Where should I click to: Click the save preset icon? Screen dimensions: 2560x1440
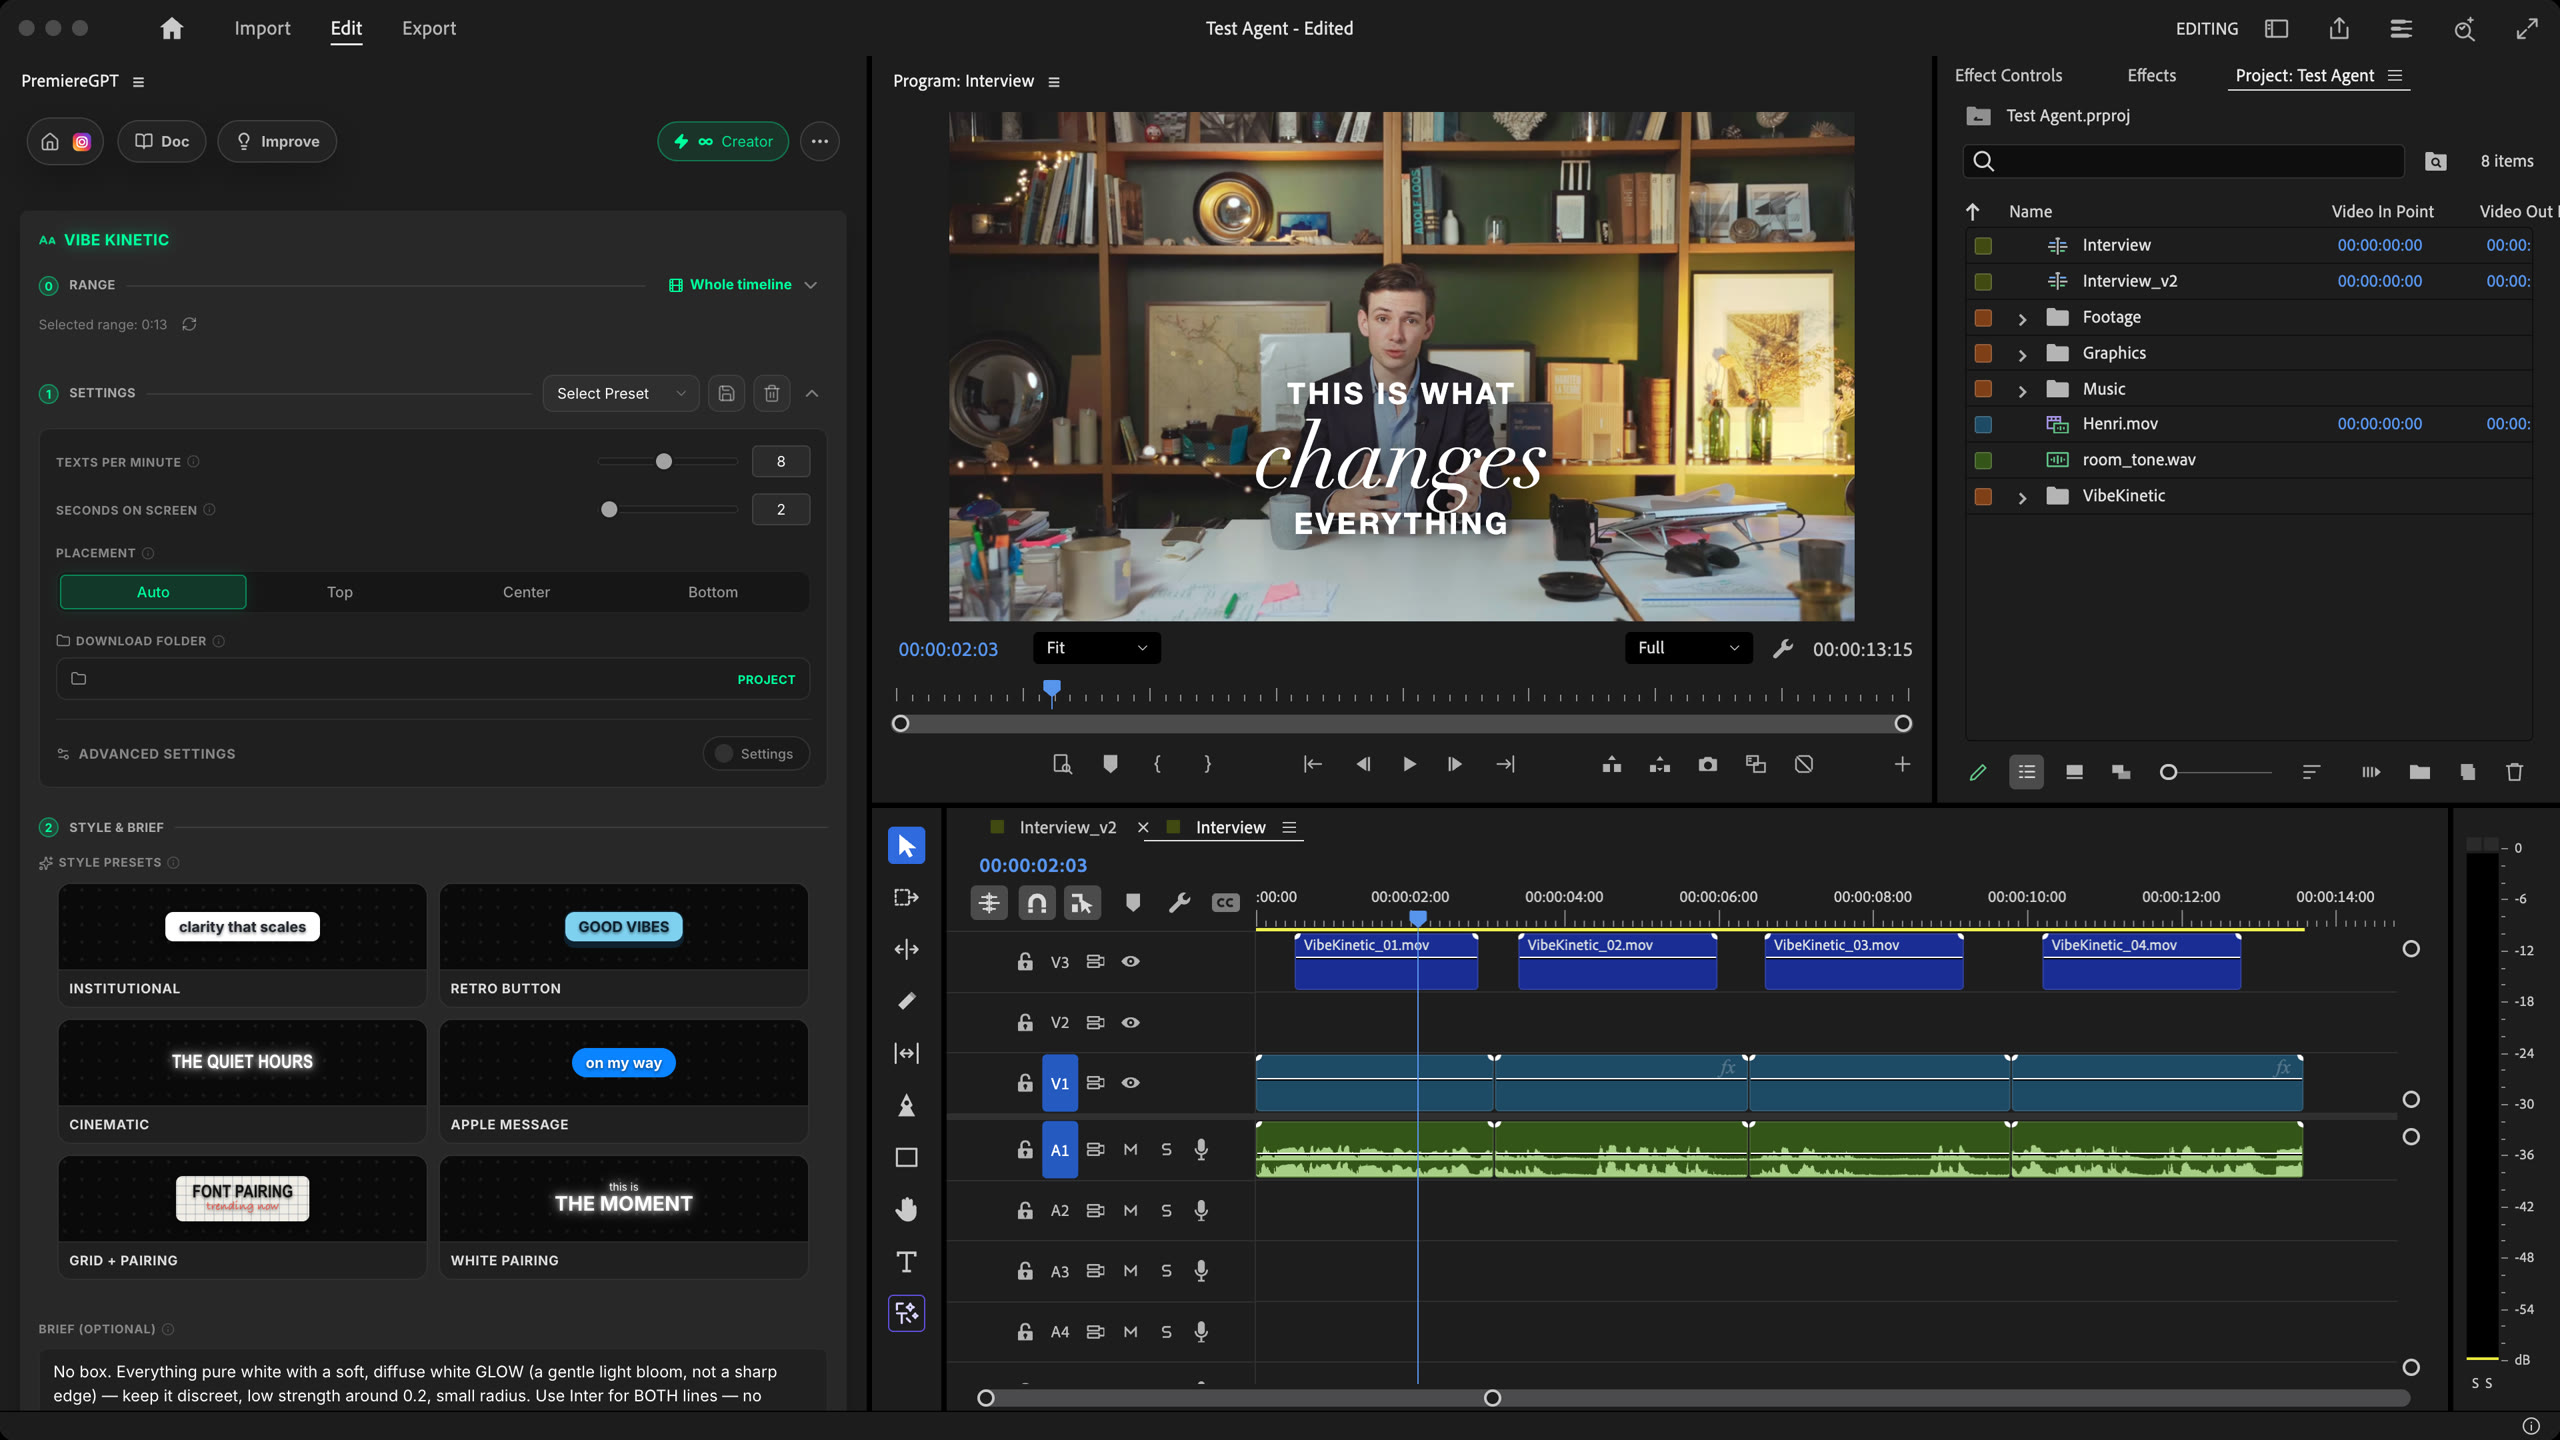click(727, 393)
